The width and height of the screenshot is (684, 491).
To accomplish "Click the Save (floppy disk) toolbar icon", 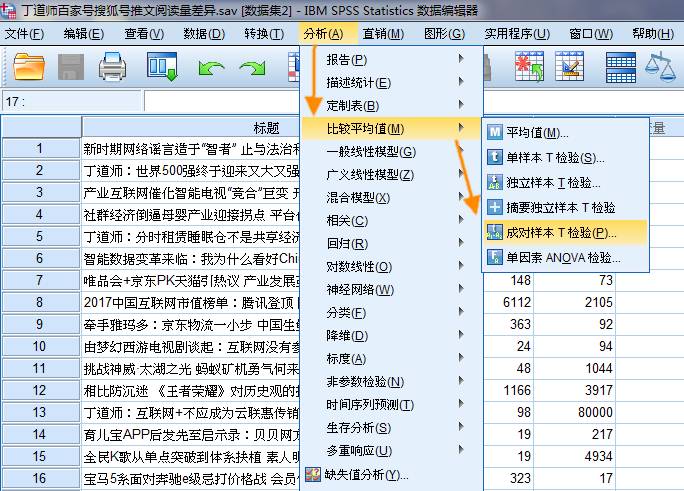I will pos(71,67).
